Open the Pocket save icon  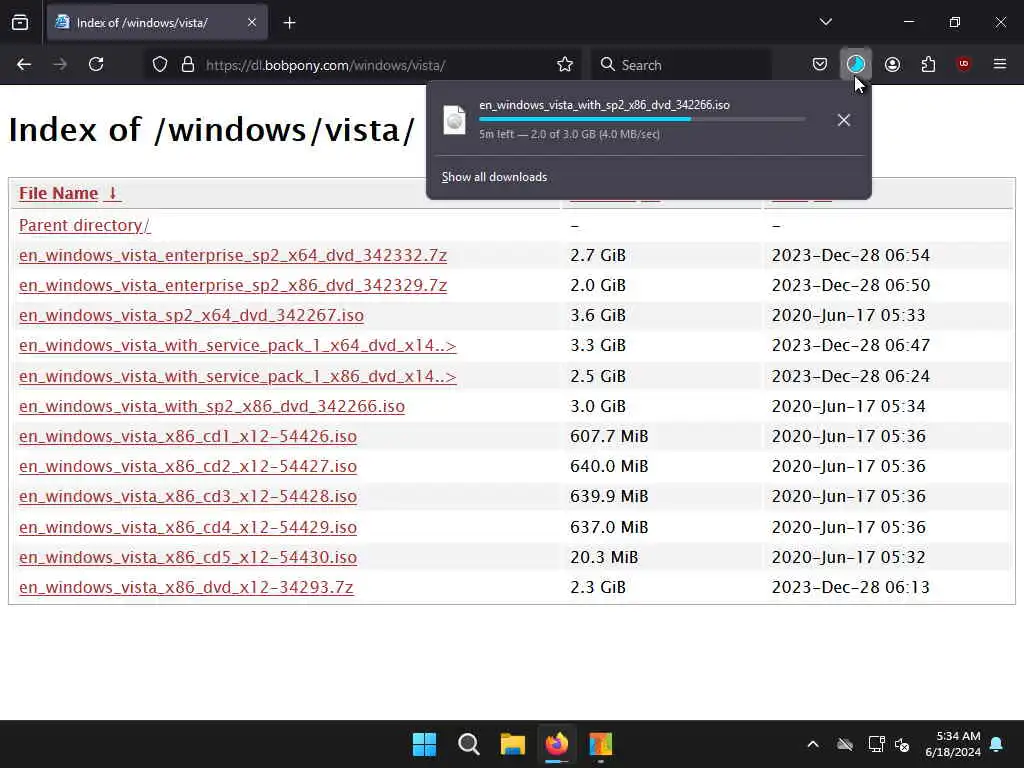820,64
